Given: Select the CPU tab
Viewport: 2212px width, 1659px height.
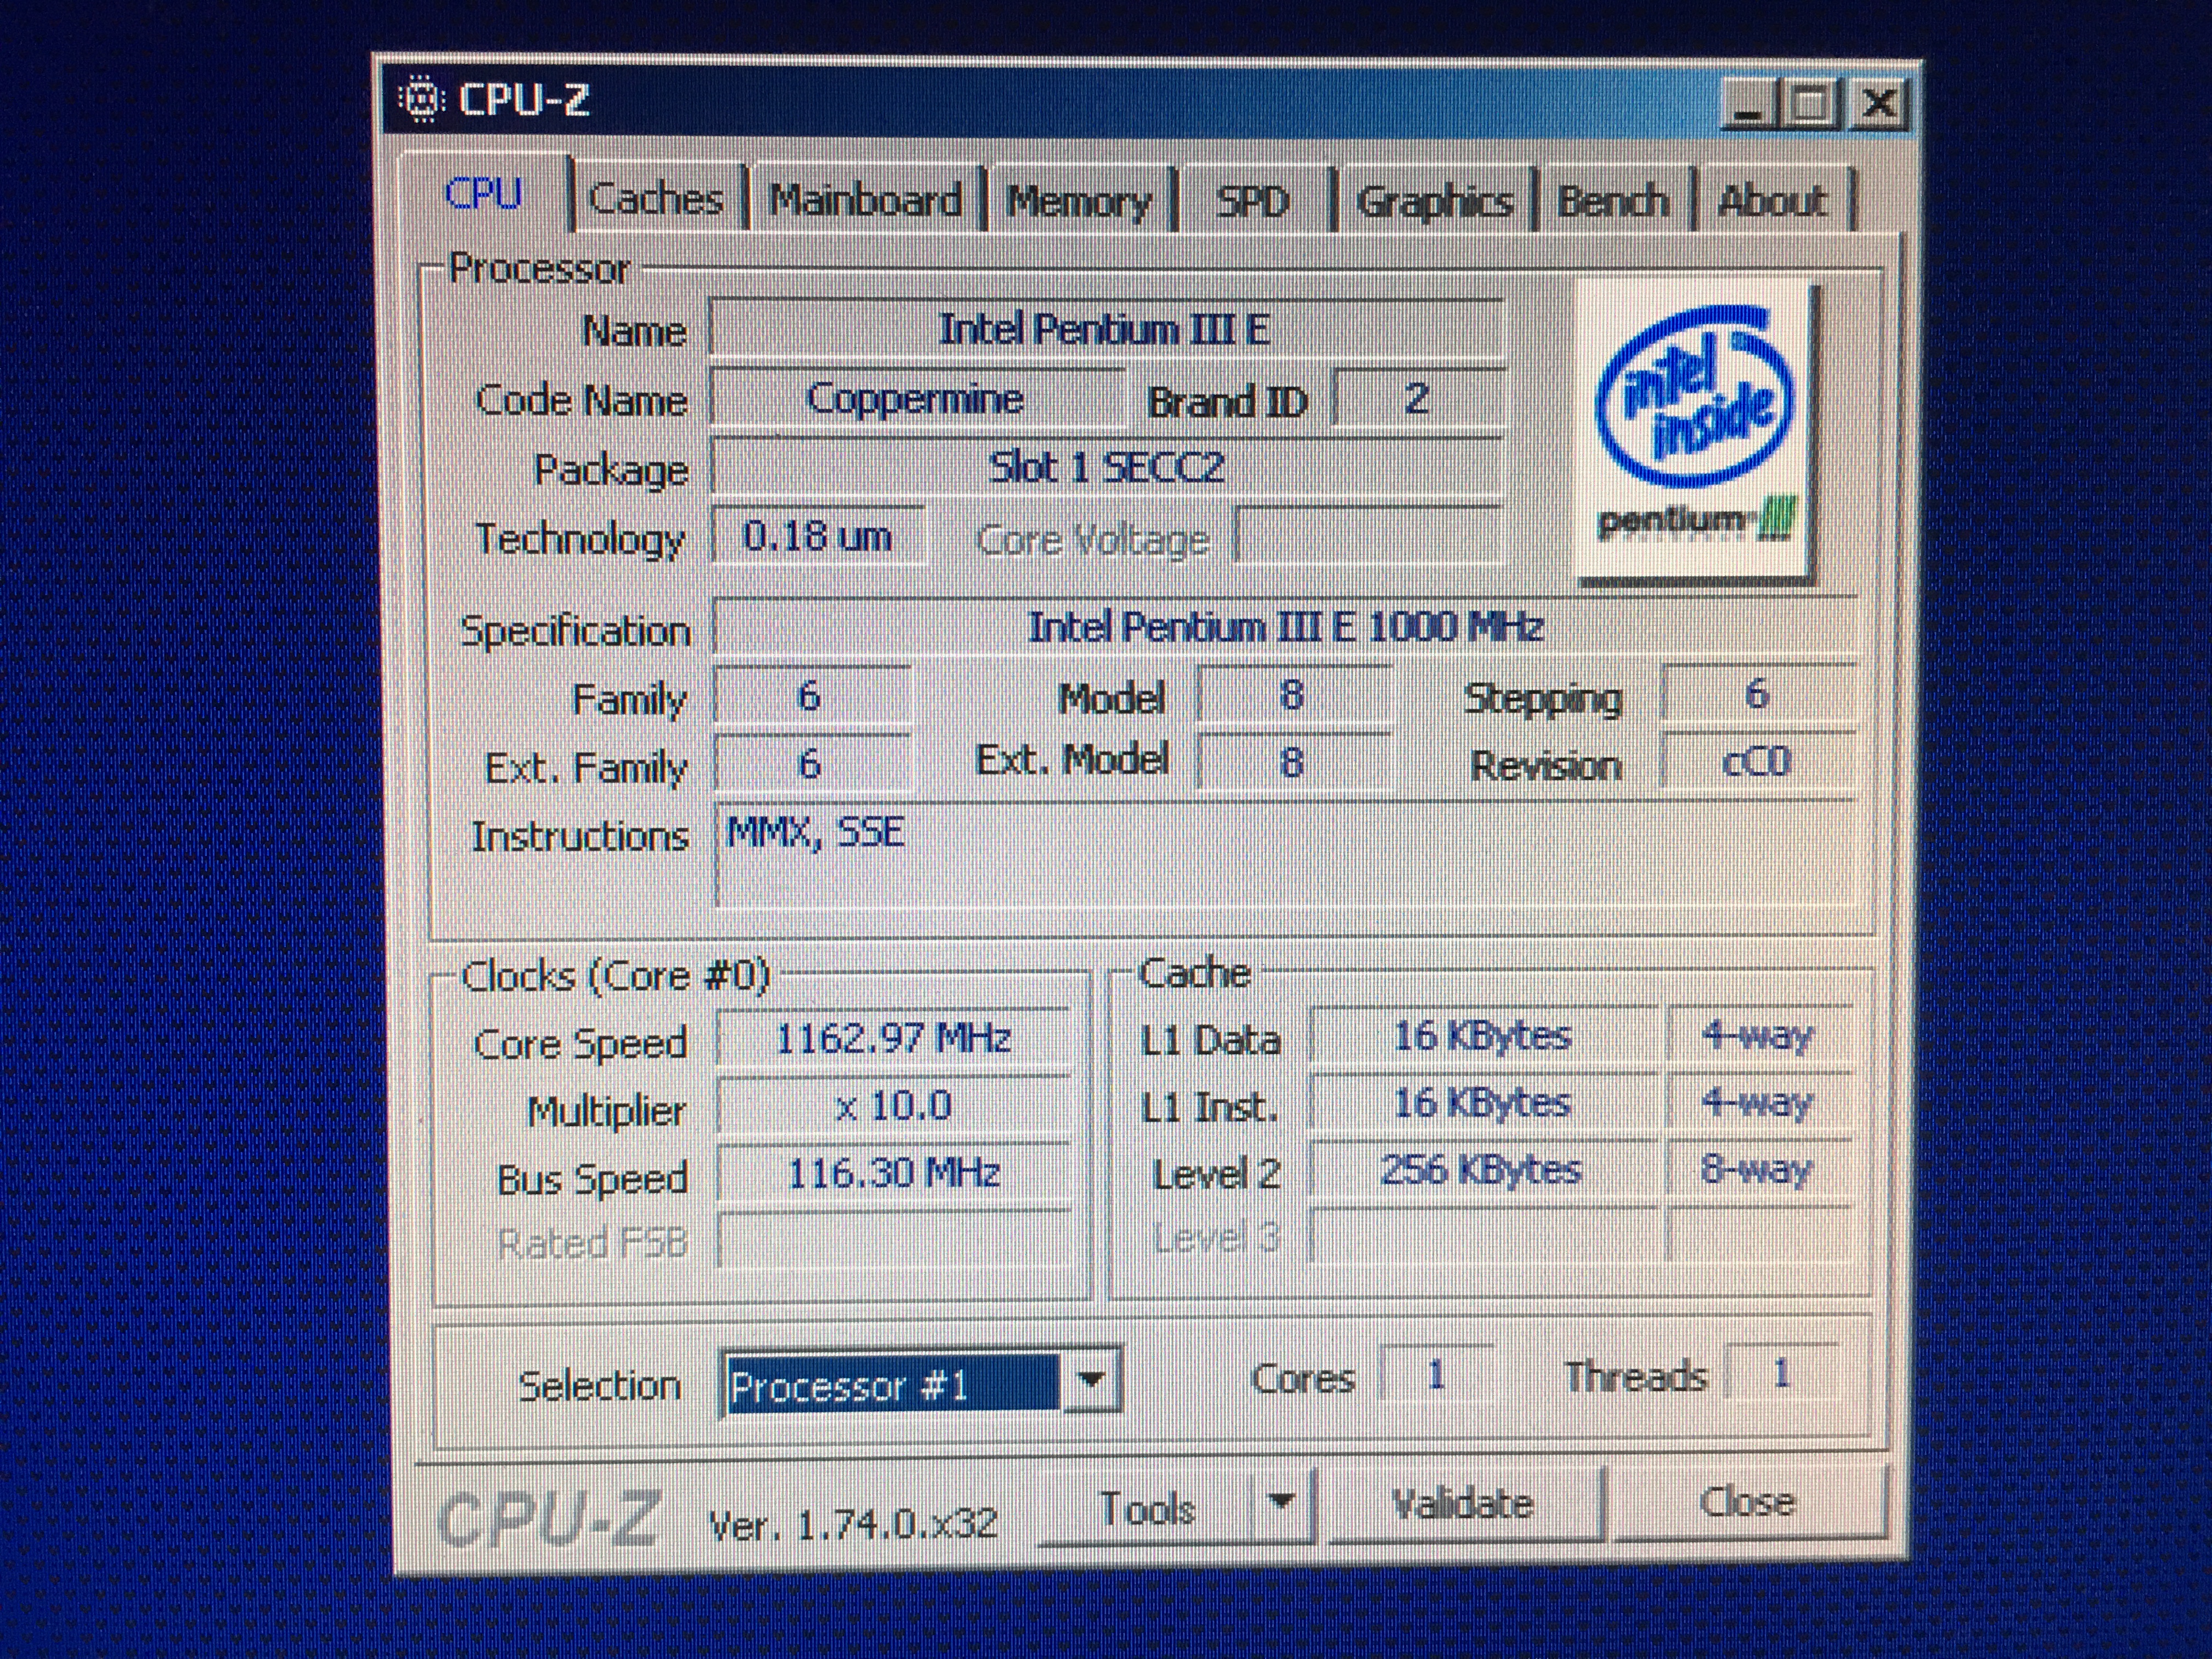Looking at the screenshot, I should click(x=484, y=193).
